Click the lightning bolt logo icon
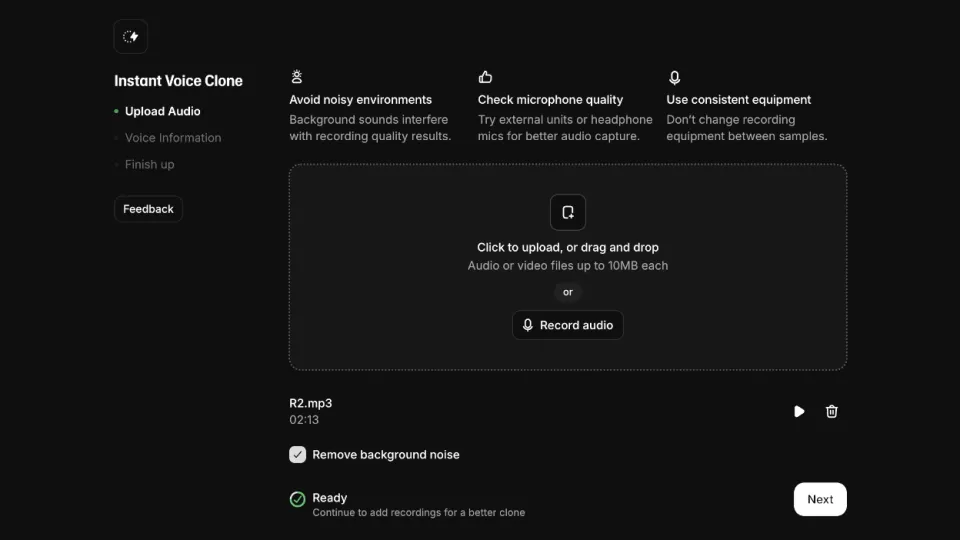This screenshot has height=540, width=960. [x=130, y=37]
